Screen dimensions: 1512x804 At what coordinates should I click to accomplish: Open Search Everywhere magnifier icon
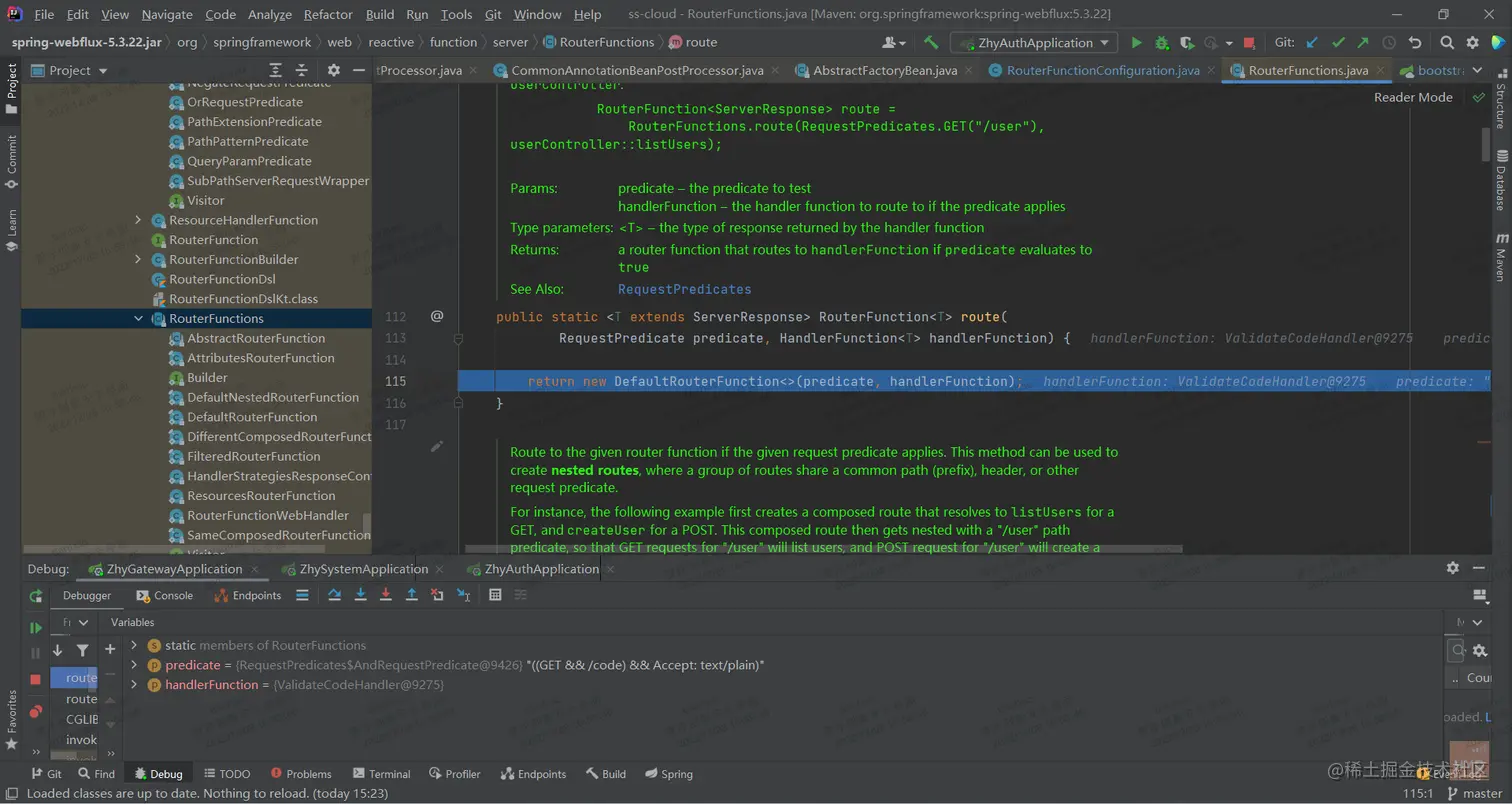(1446, 43)
